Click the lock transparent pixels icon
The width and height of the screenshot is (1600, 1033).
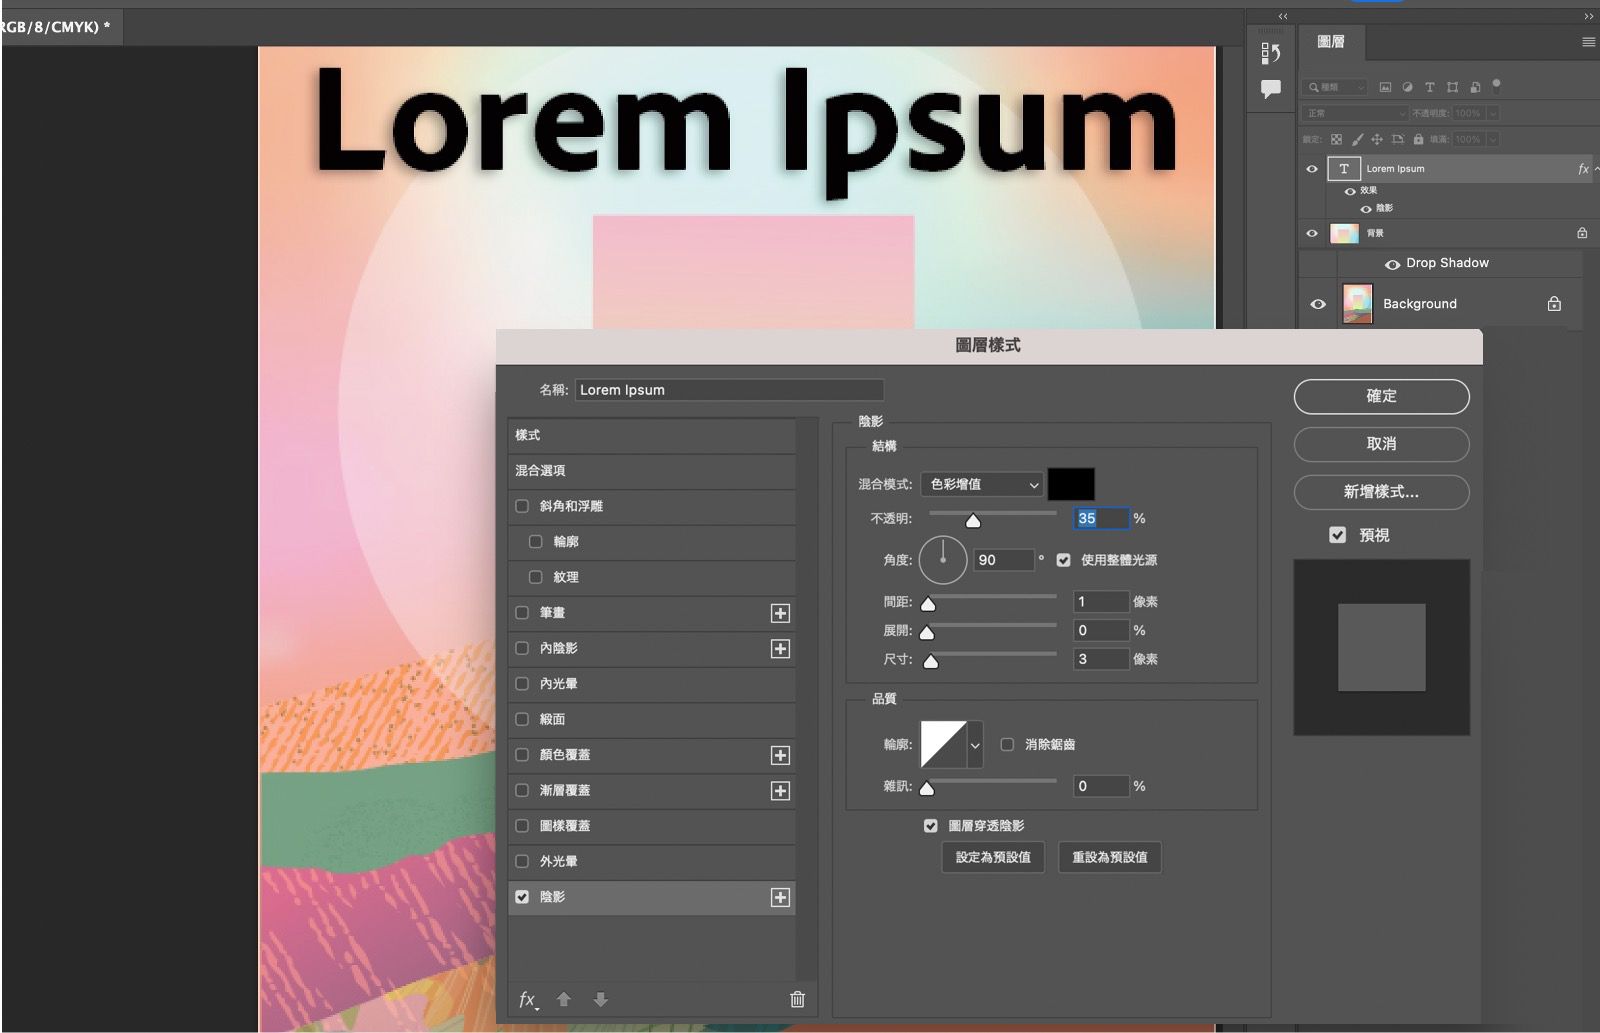point(1336,139)
